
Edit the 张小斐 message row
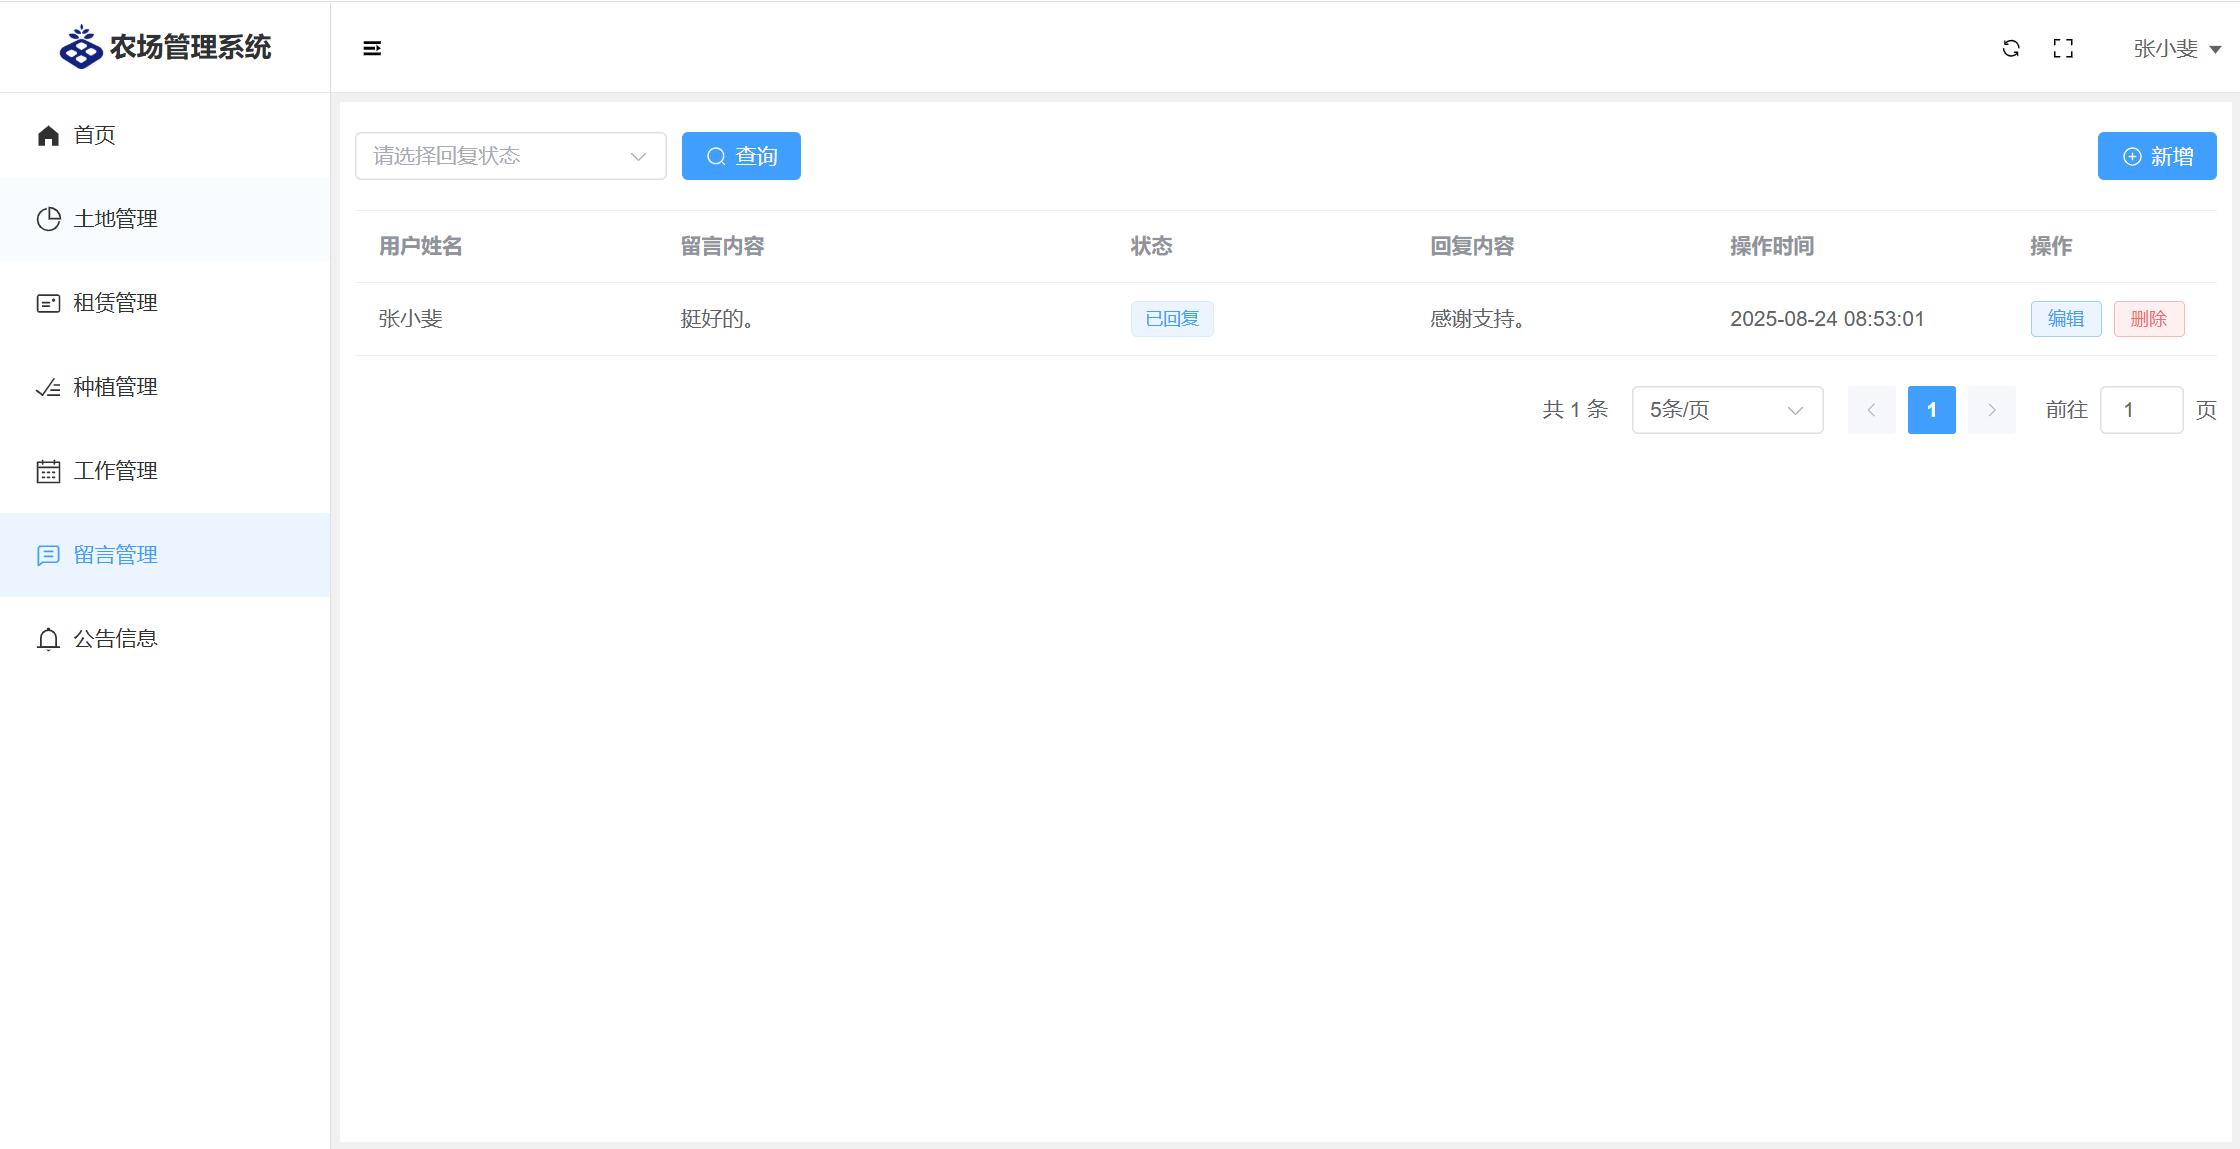(x=2065, y=319)
